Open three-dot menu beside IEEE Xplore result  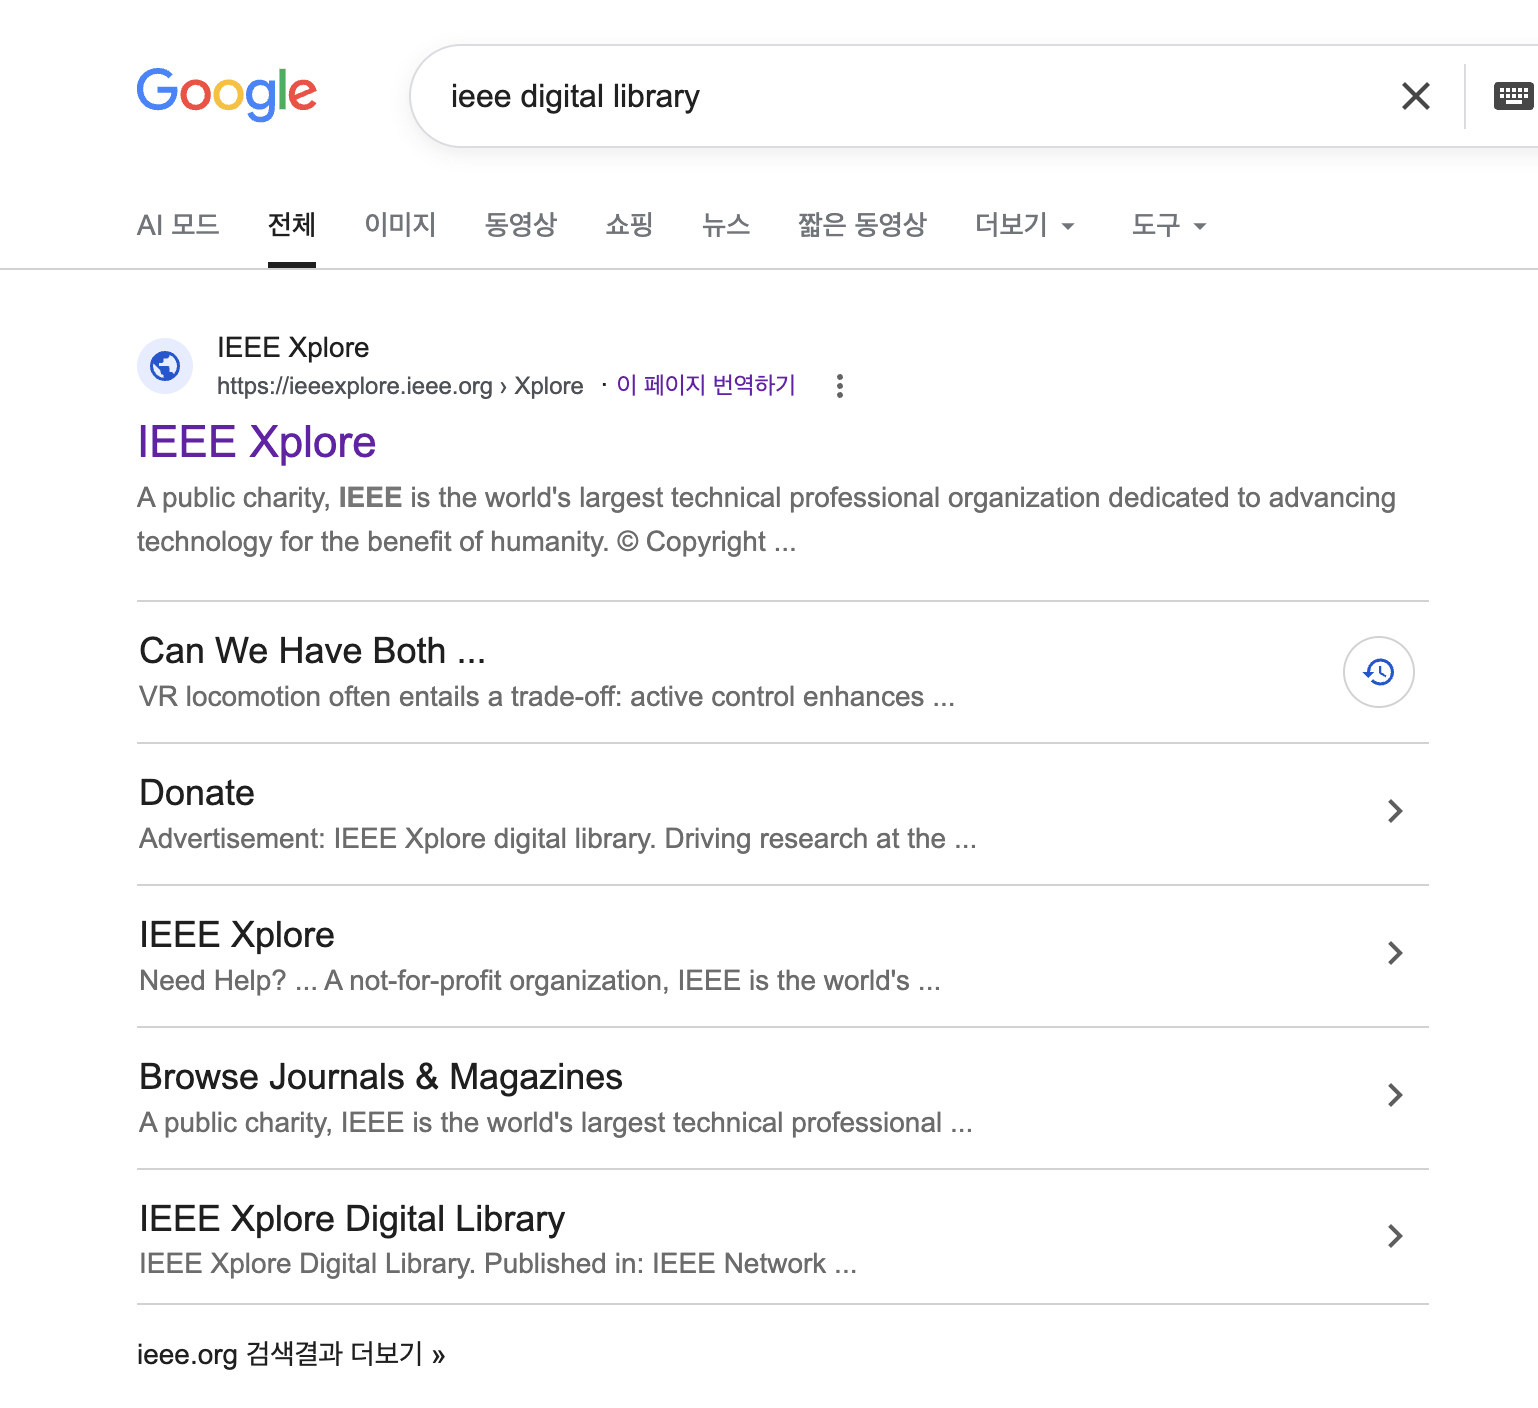(840, 386)
